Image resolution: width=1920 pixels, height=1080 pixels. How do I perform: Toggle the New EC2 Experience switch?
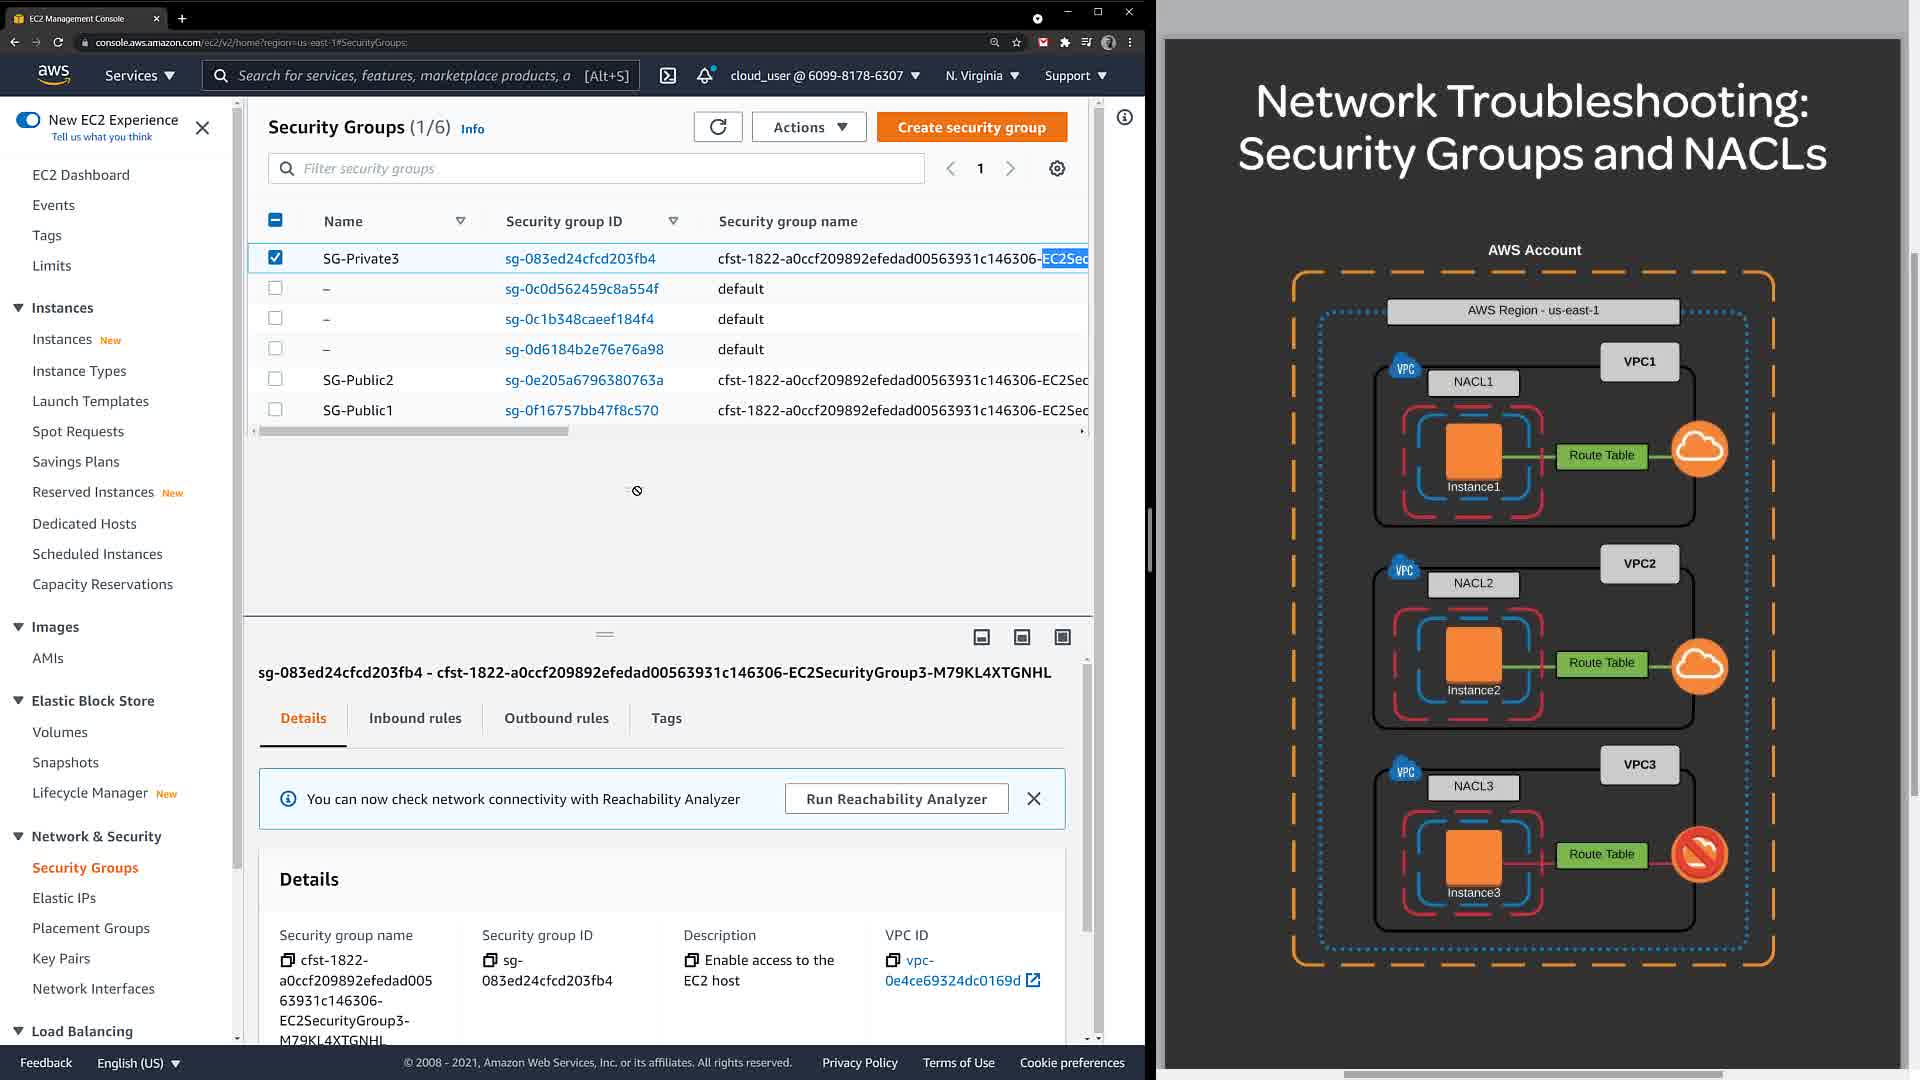(x=28, y=120)
